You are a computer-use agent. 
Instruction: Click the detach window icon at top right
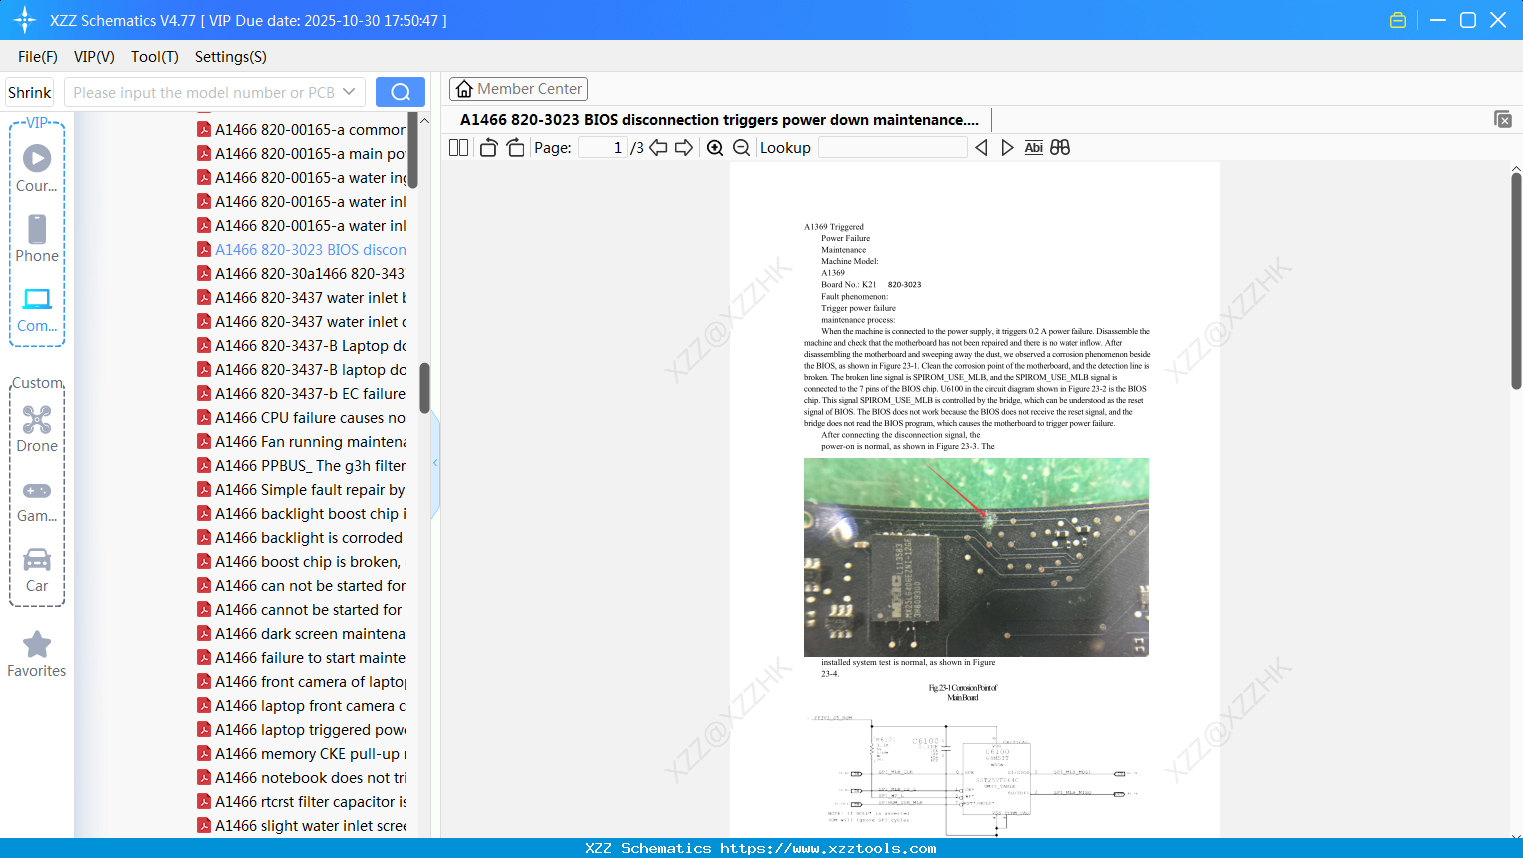point(1503,119)
